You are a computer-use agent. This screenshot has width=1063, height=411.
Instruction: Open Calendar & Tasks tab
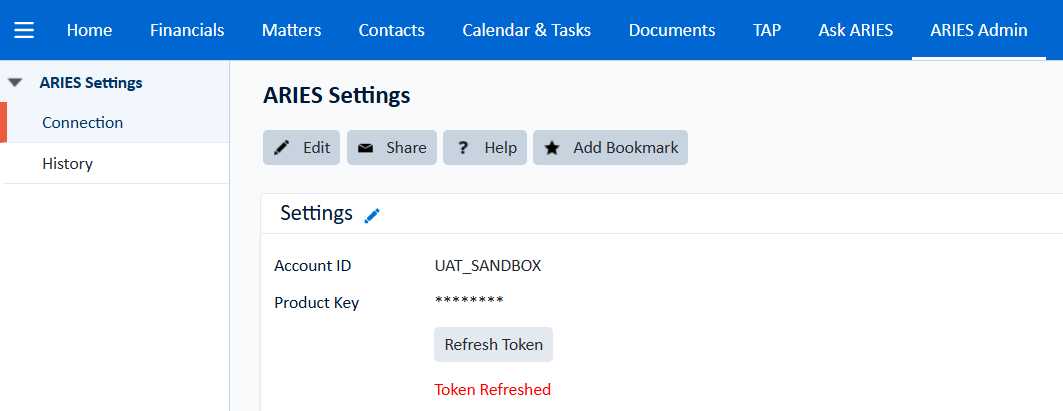(527, 30)
